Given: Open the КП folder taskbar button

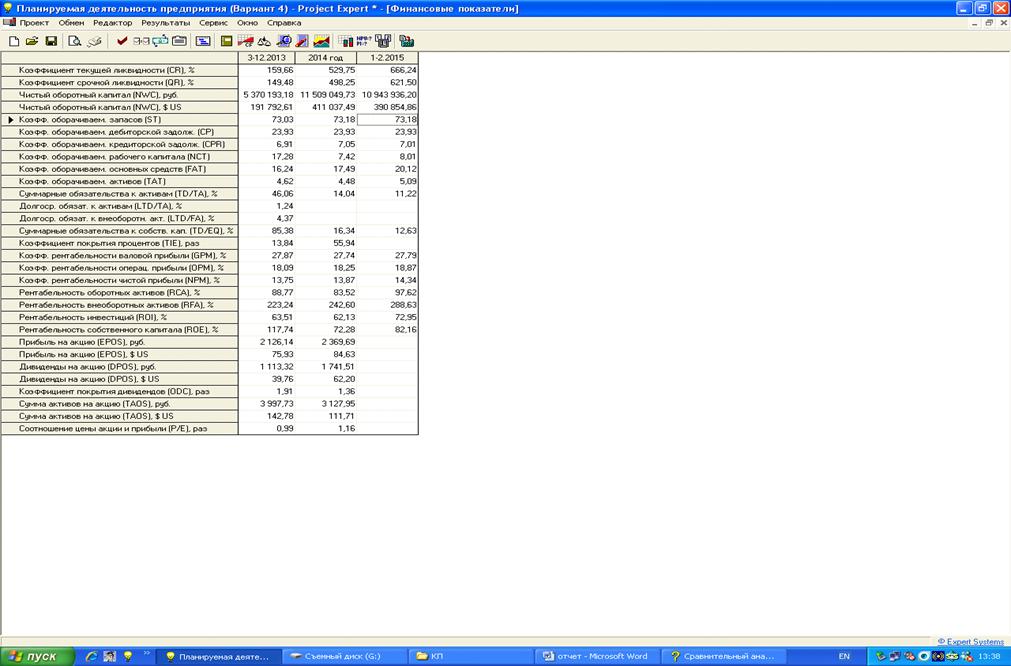Looking at the screenshot, I should point(471,656).
